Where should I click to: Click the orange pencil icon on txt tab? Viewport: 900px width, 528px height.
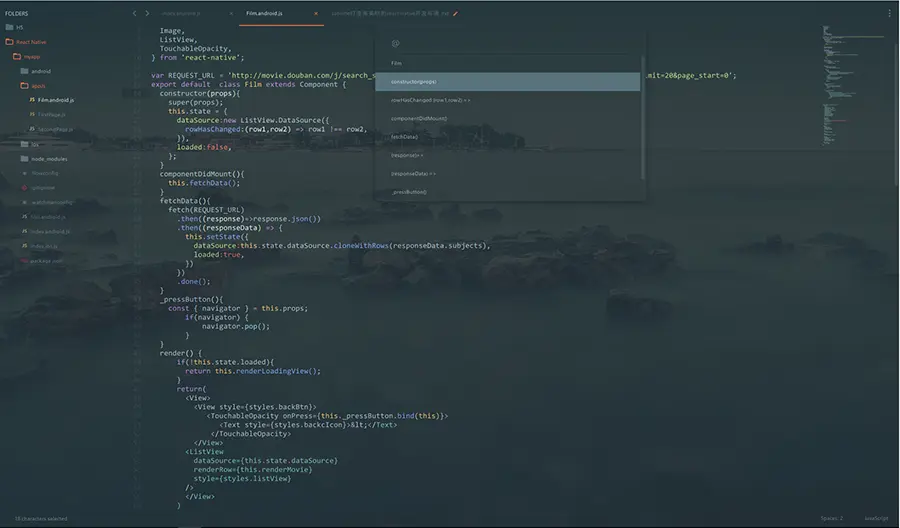[x=456, y=13]
